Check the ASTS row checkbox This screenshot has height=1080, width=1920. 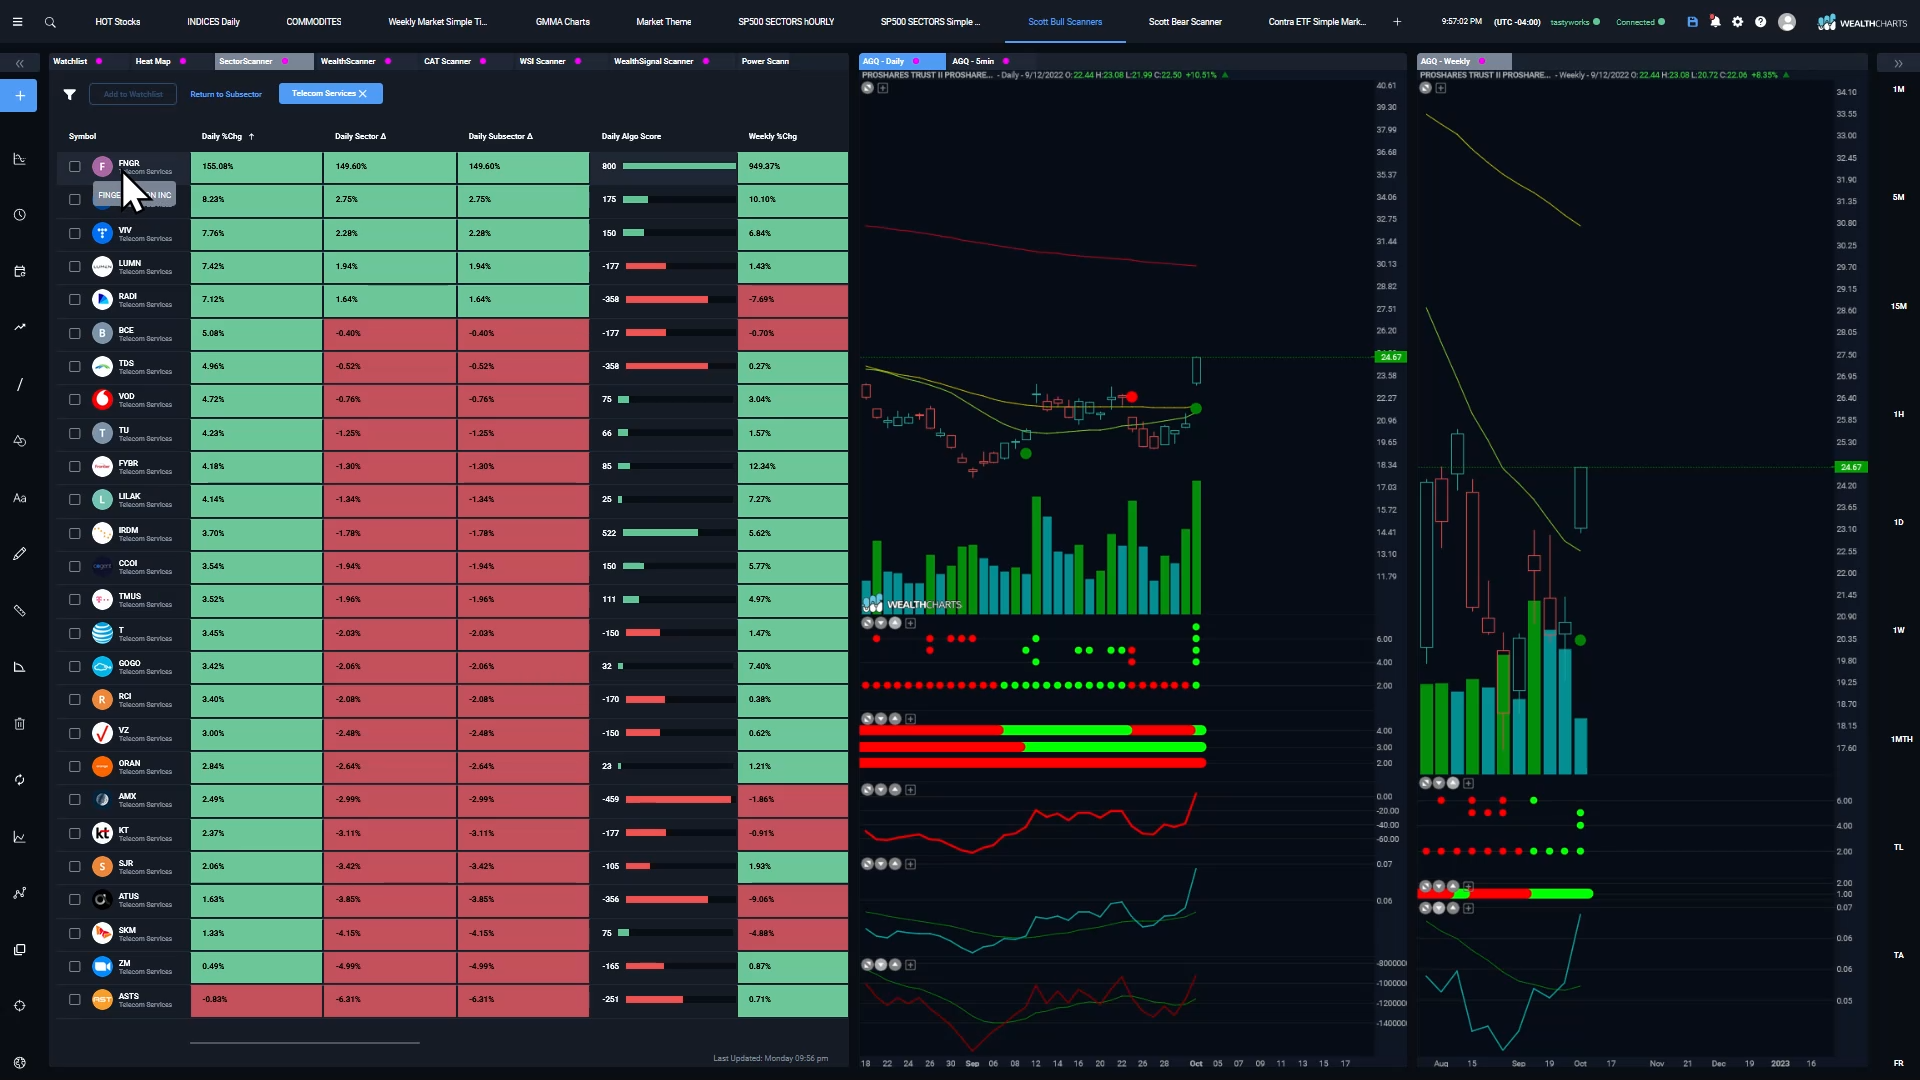[75, 999]
